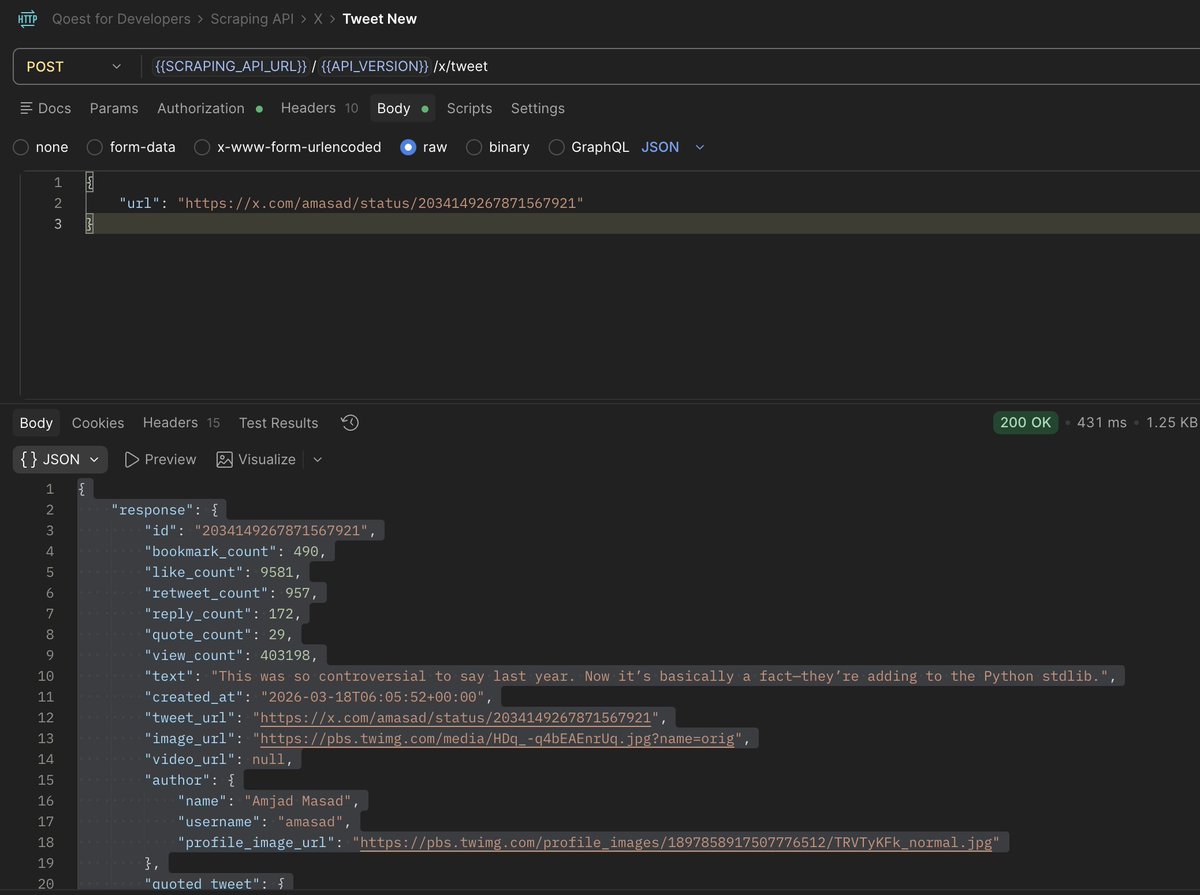Select the binary body option
1200x895 pixels.
pyautogui.click(x=497, y=147)
